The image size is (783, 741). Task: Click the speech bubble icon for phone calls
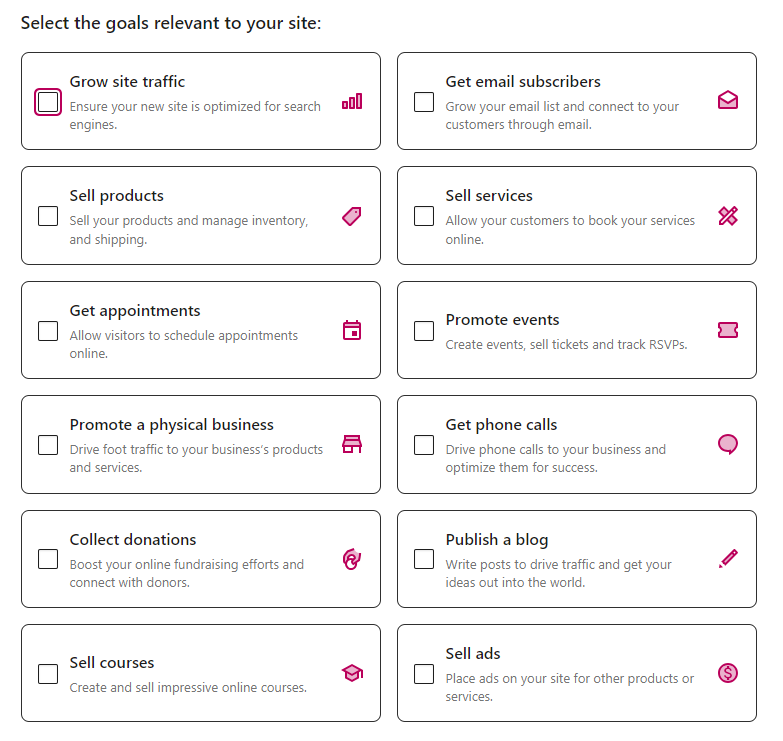coord(728,444)
